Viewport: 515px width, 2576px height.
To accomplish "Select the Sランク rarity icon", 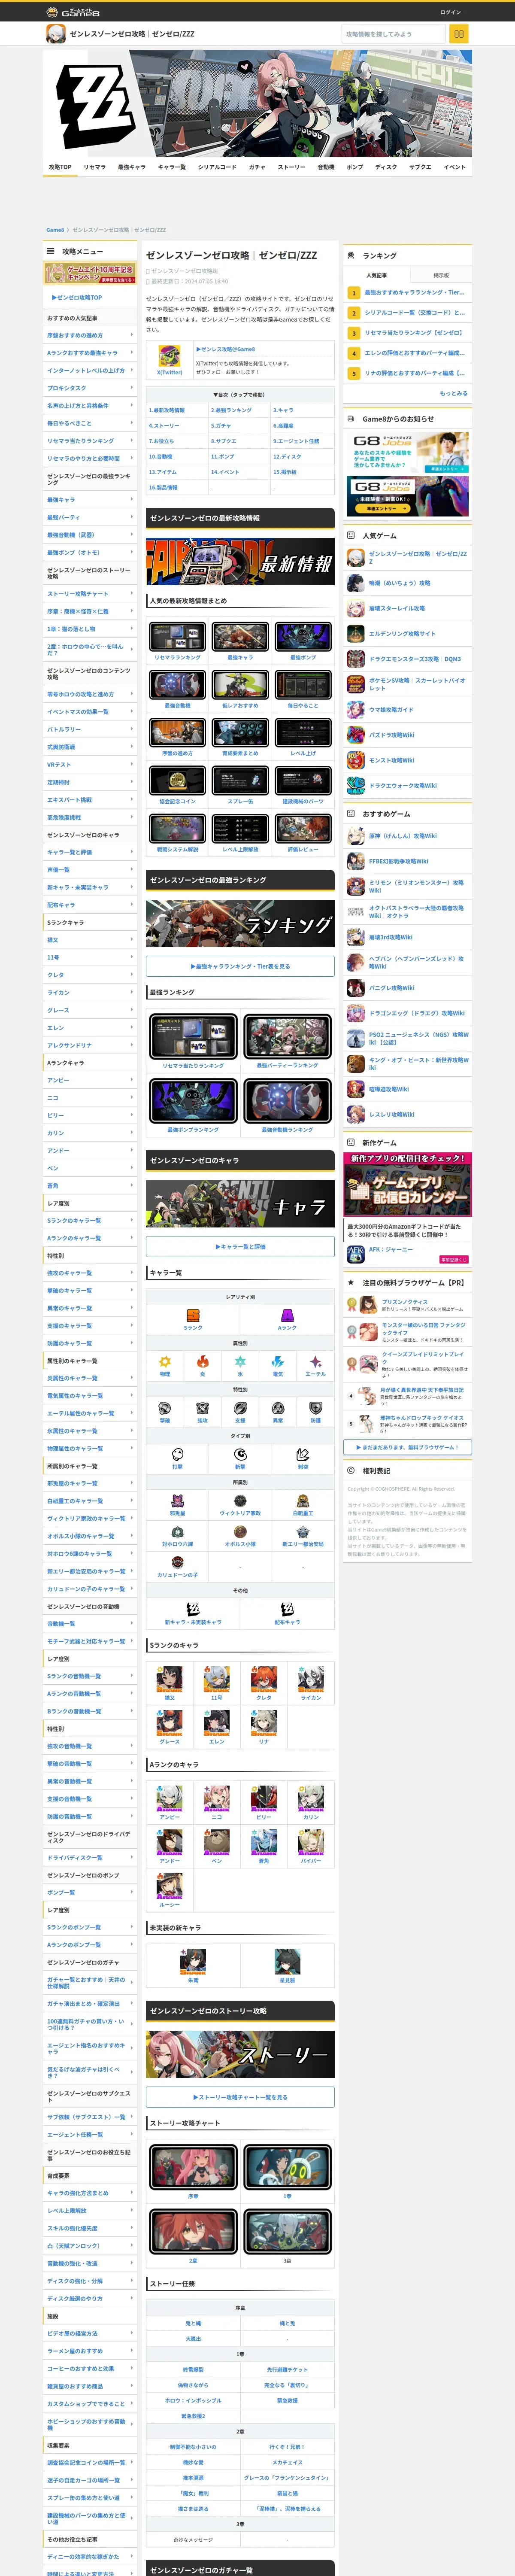I will [193, 1316].
